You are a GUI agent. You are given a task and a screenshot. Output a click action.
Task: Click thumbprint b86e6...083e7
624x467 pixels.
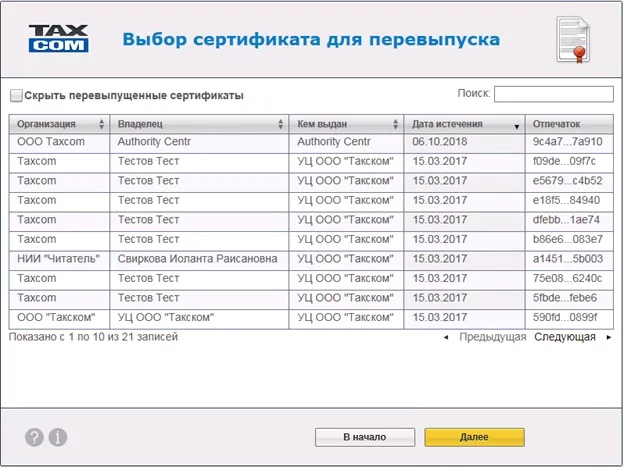(568, 239)
